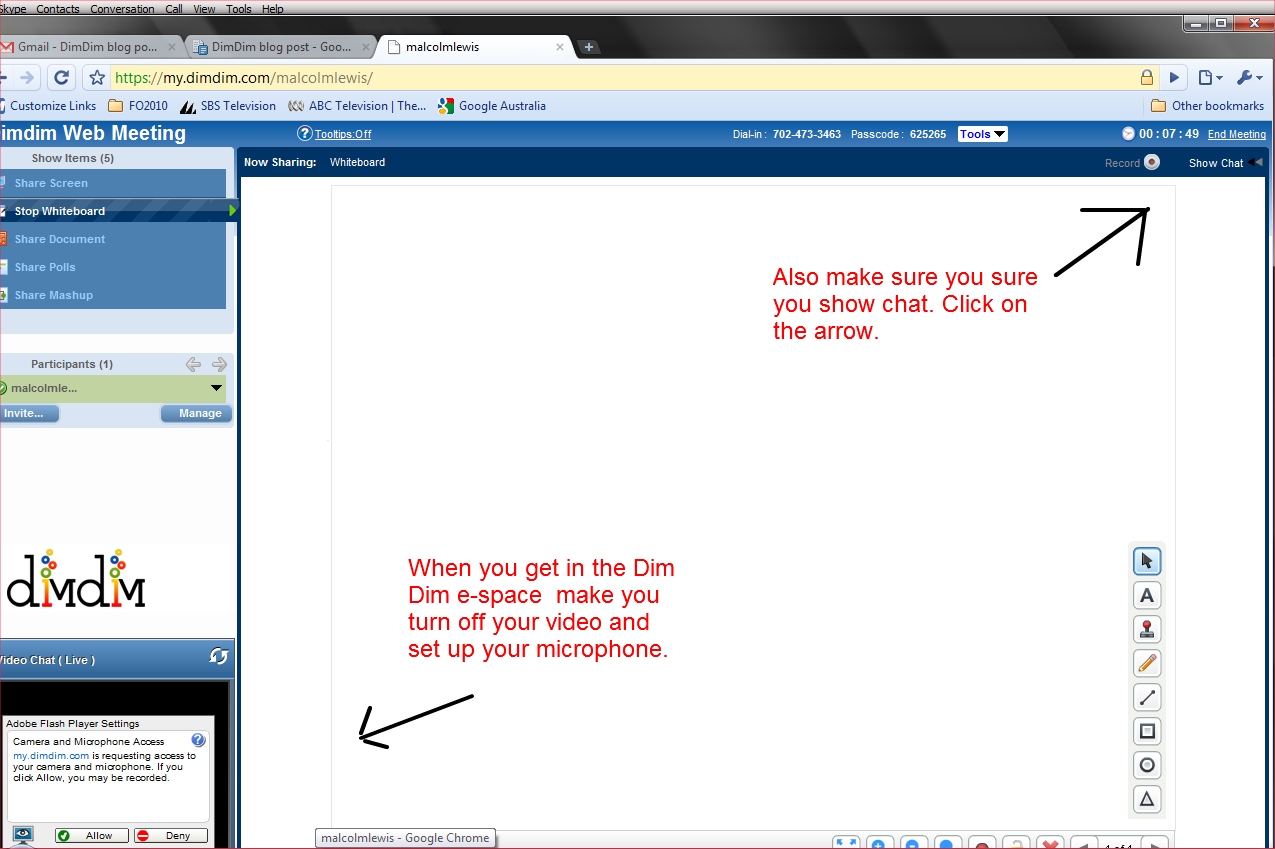Close the Gmail tab
The height and width of the screenshot is (849, 1275).
[x=172, y=47]
